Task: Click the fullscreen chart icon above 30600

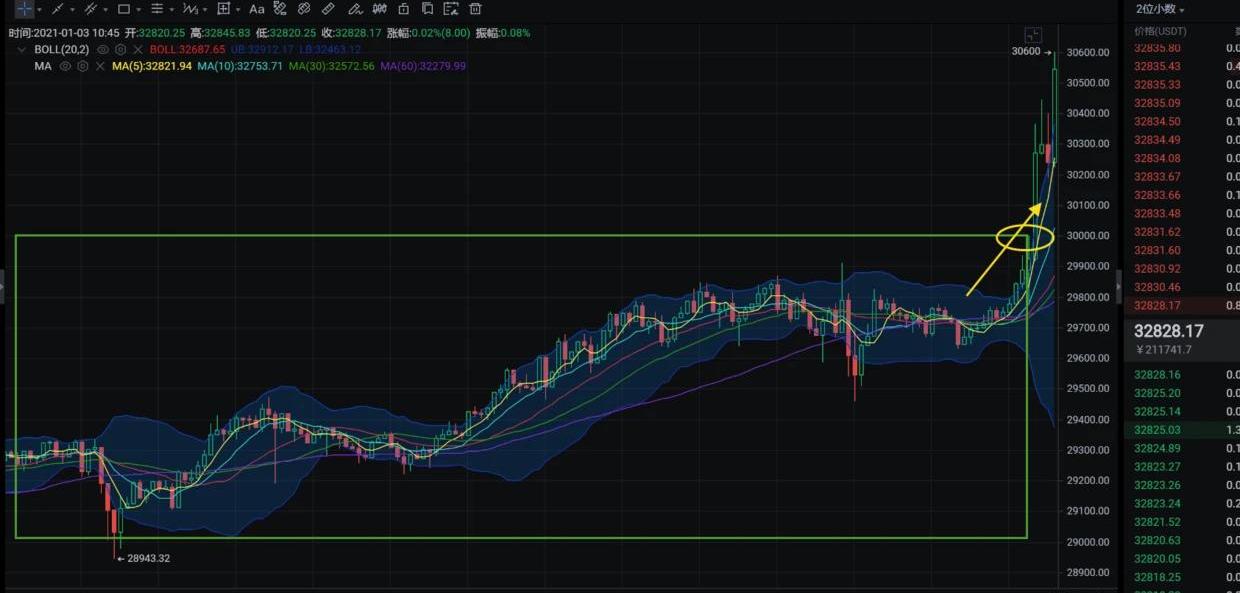Action: (x=1033, y=35)
